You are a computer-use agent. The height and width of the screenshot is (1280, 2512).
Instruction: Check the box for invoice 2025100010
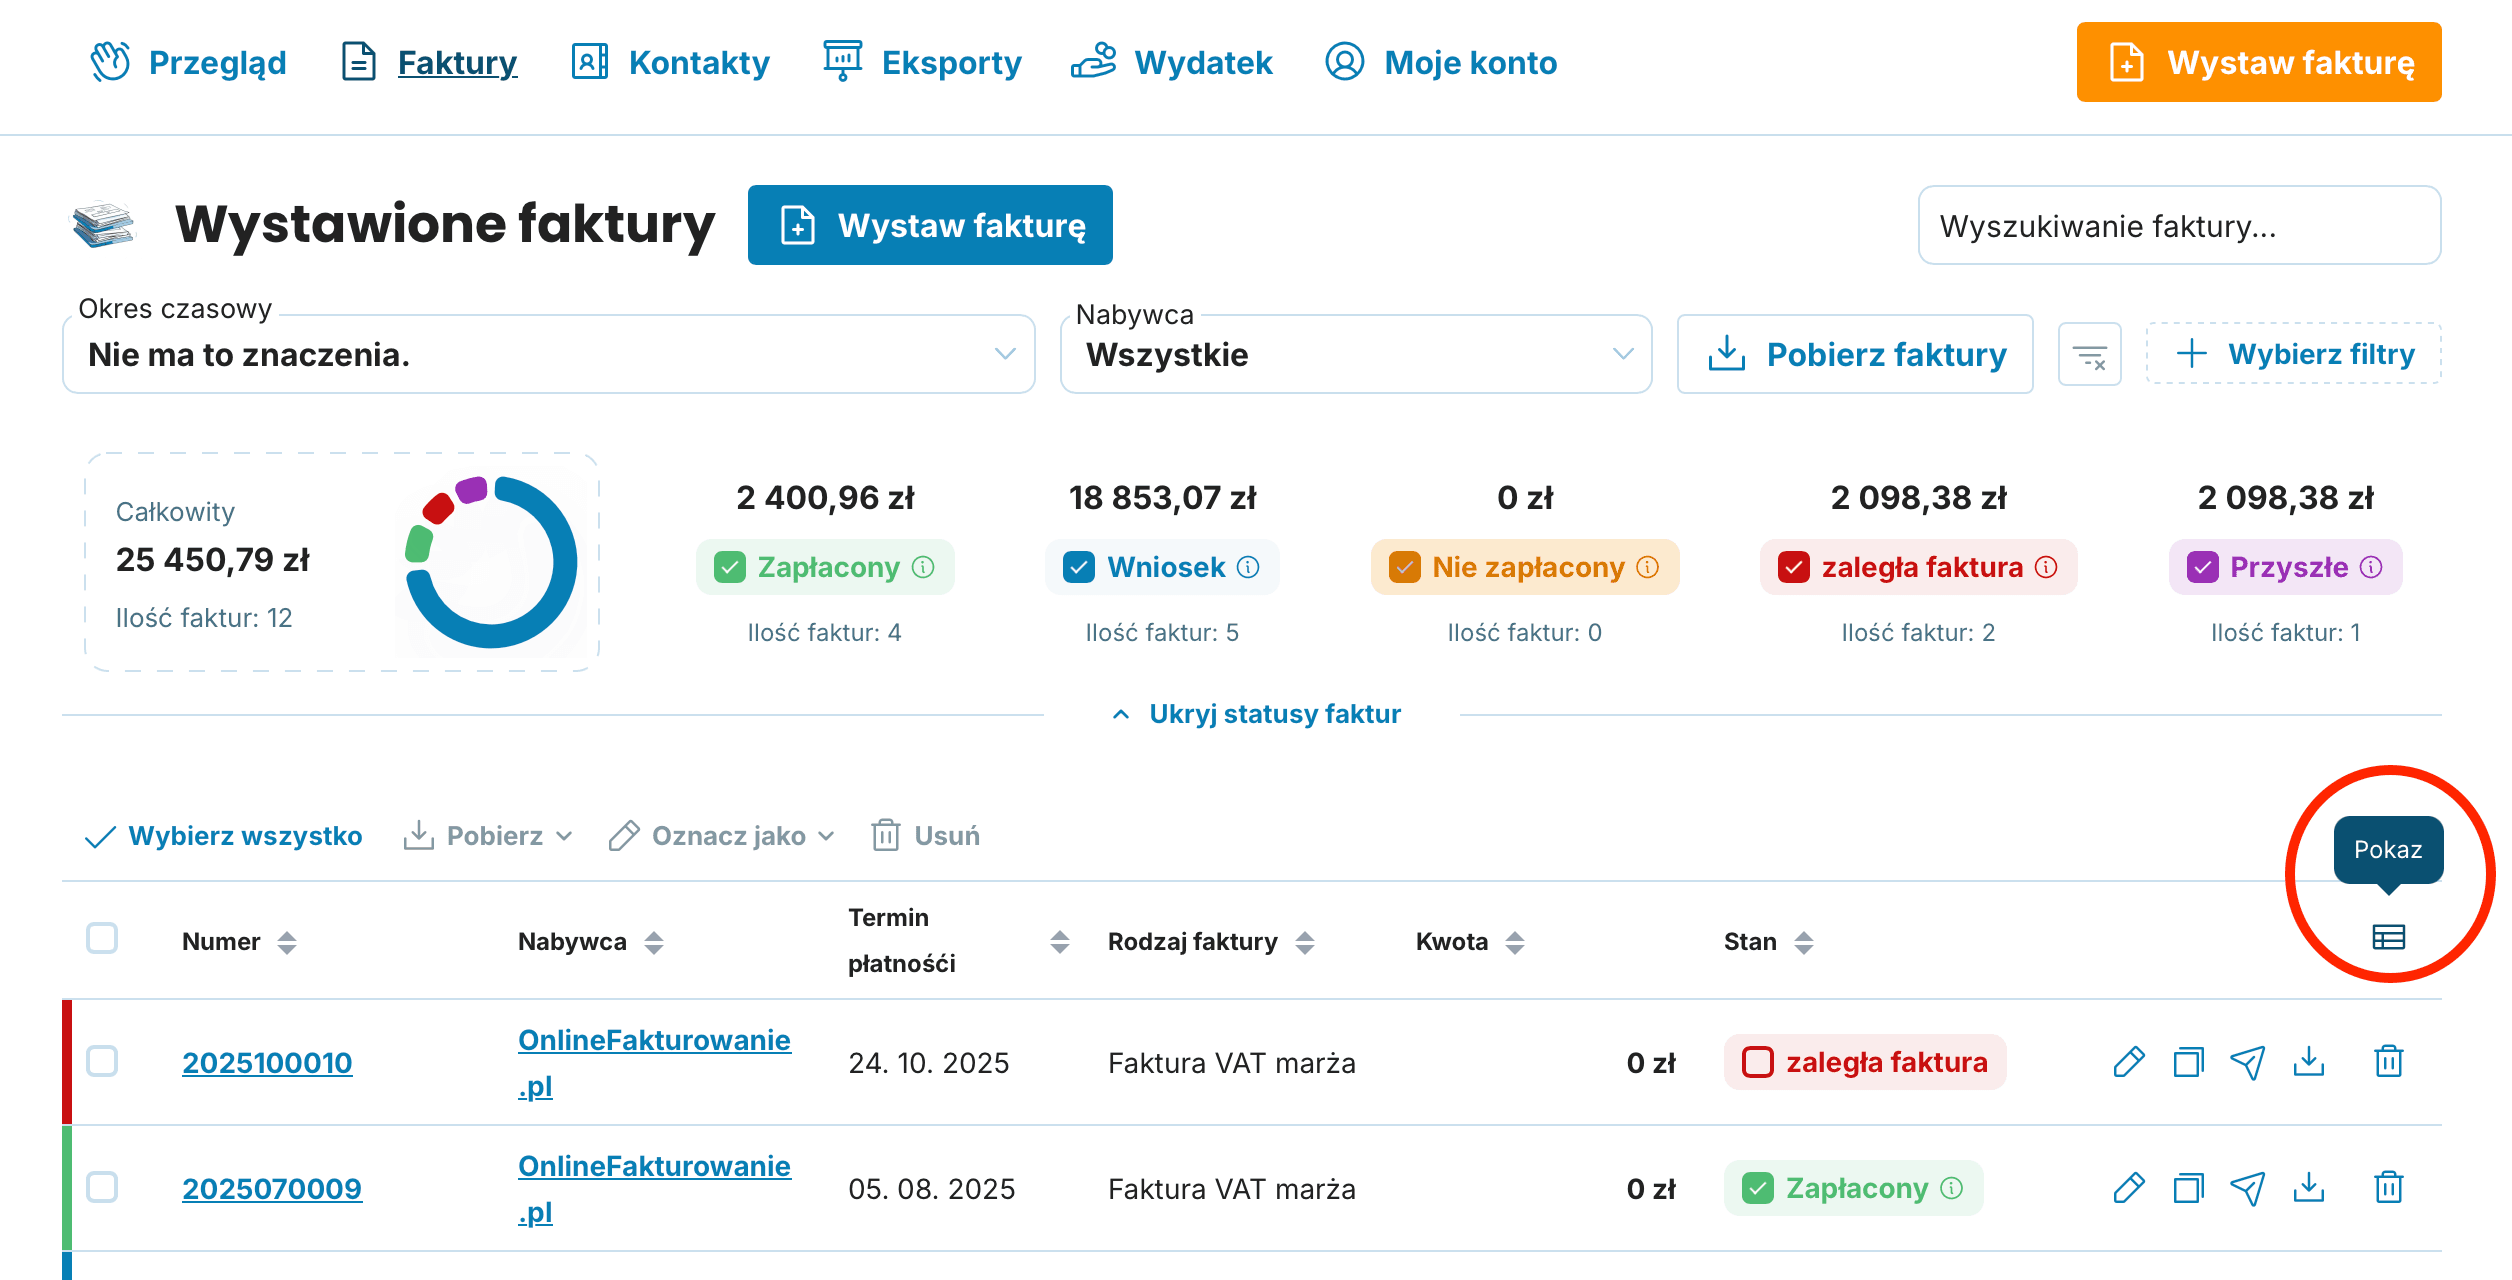(x=102, y=1062)
